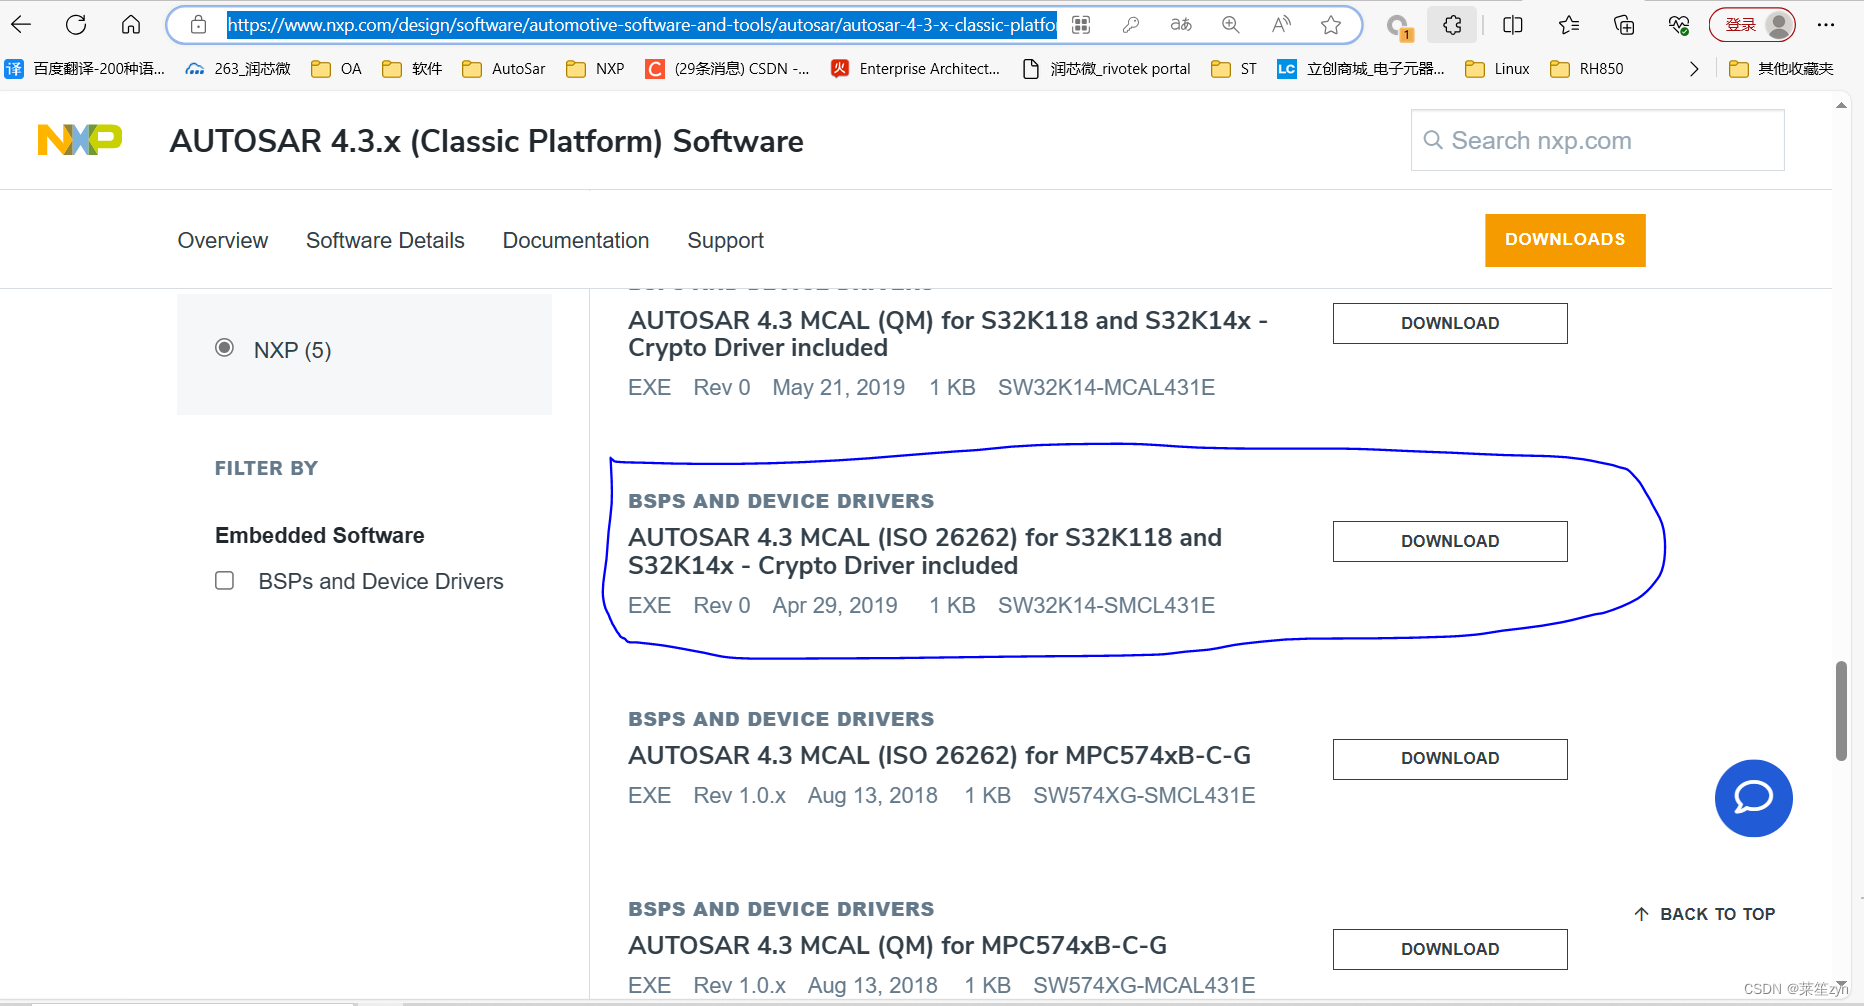The image size is (1864, 1006).
Task: Translate page with the translate icon
Action: pyautogui.click(x=1181, y=25)
